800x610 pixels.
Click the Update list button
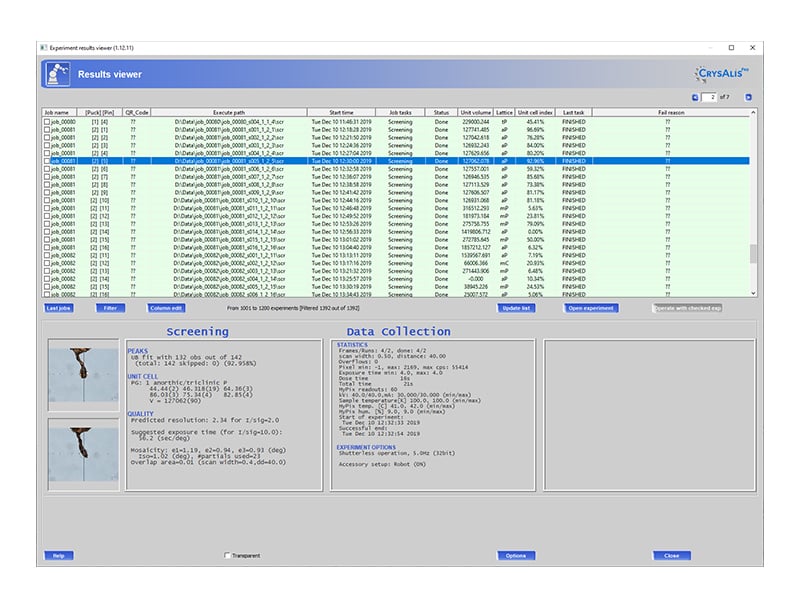tap(516, 308)
